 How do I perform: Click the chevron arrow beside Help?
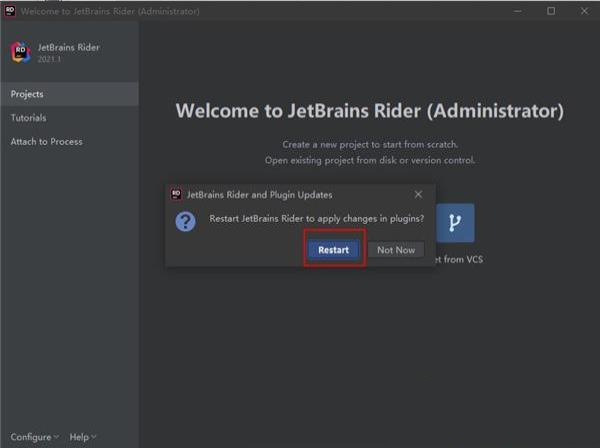pos(94,437)
